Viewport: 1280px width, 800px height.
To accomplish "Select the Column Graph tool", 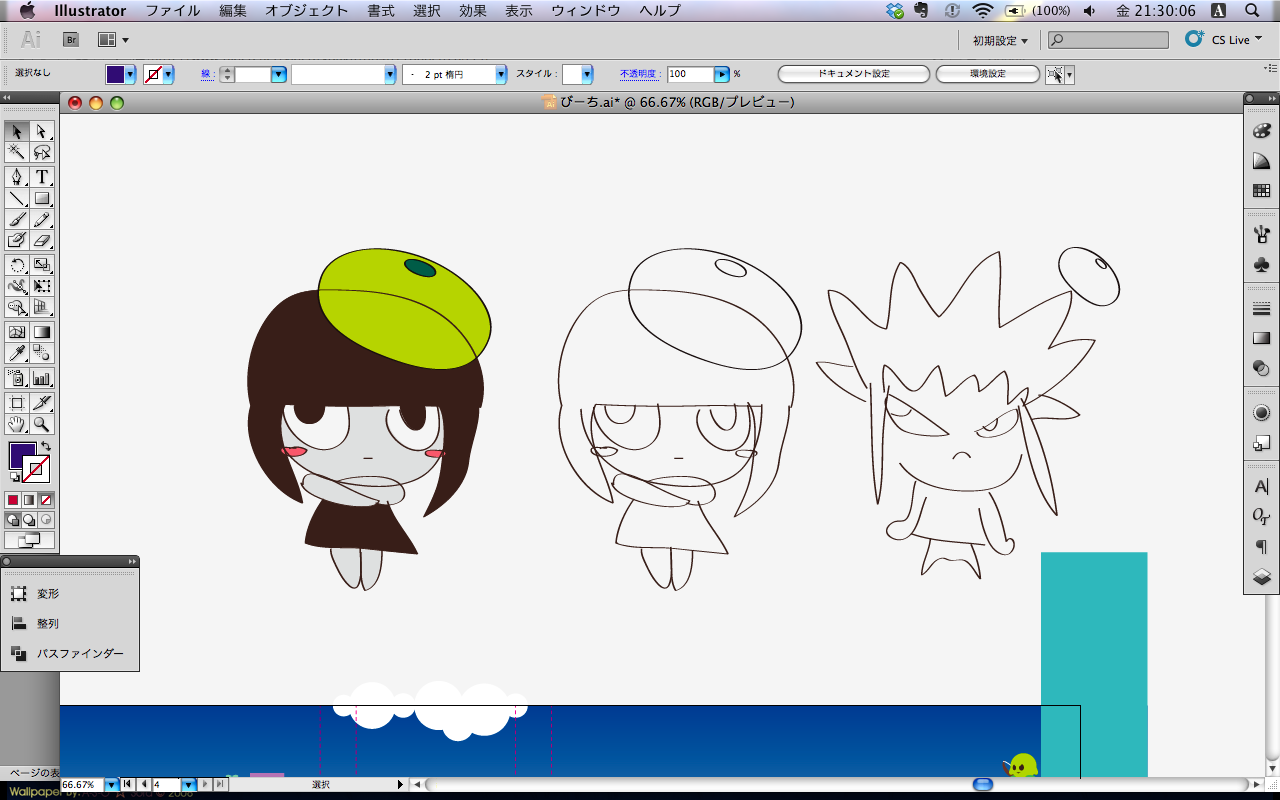I will tap(42, 378).
